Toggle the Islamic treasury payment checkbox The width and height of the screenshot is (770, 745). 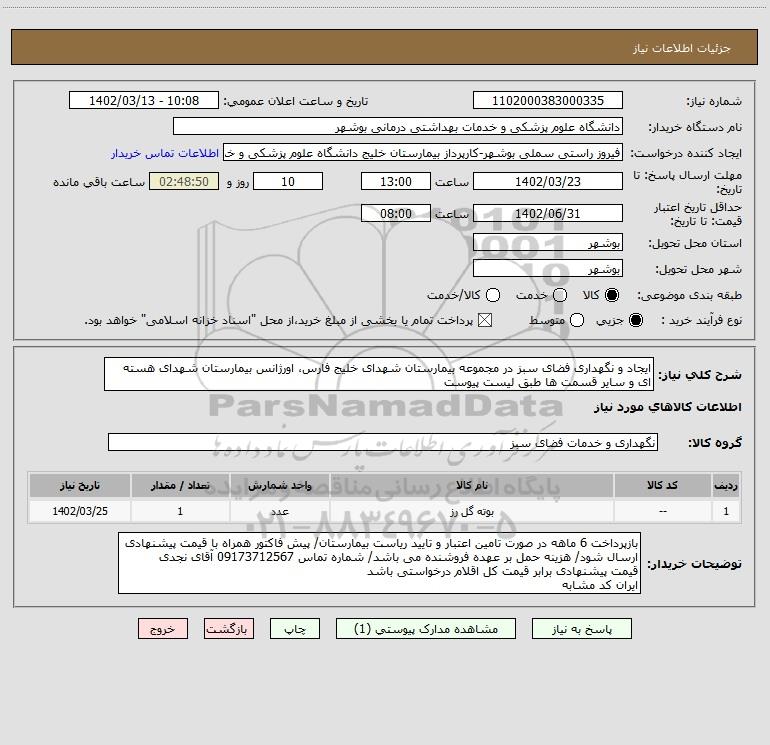485,321
